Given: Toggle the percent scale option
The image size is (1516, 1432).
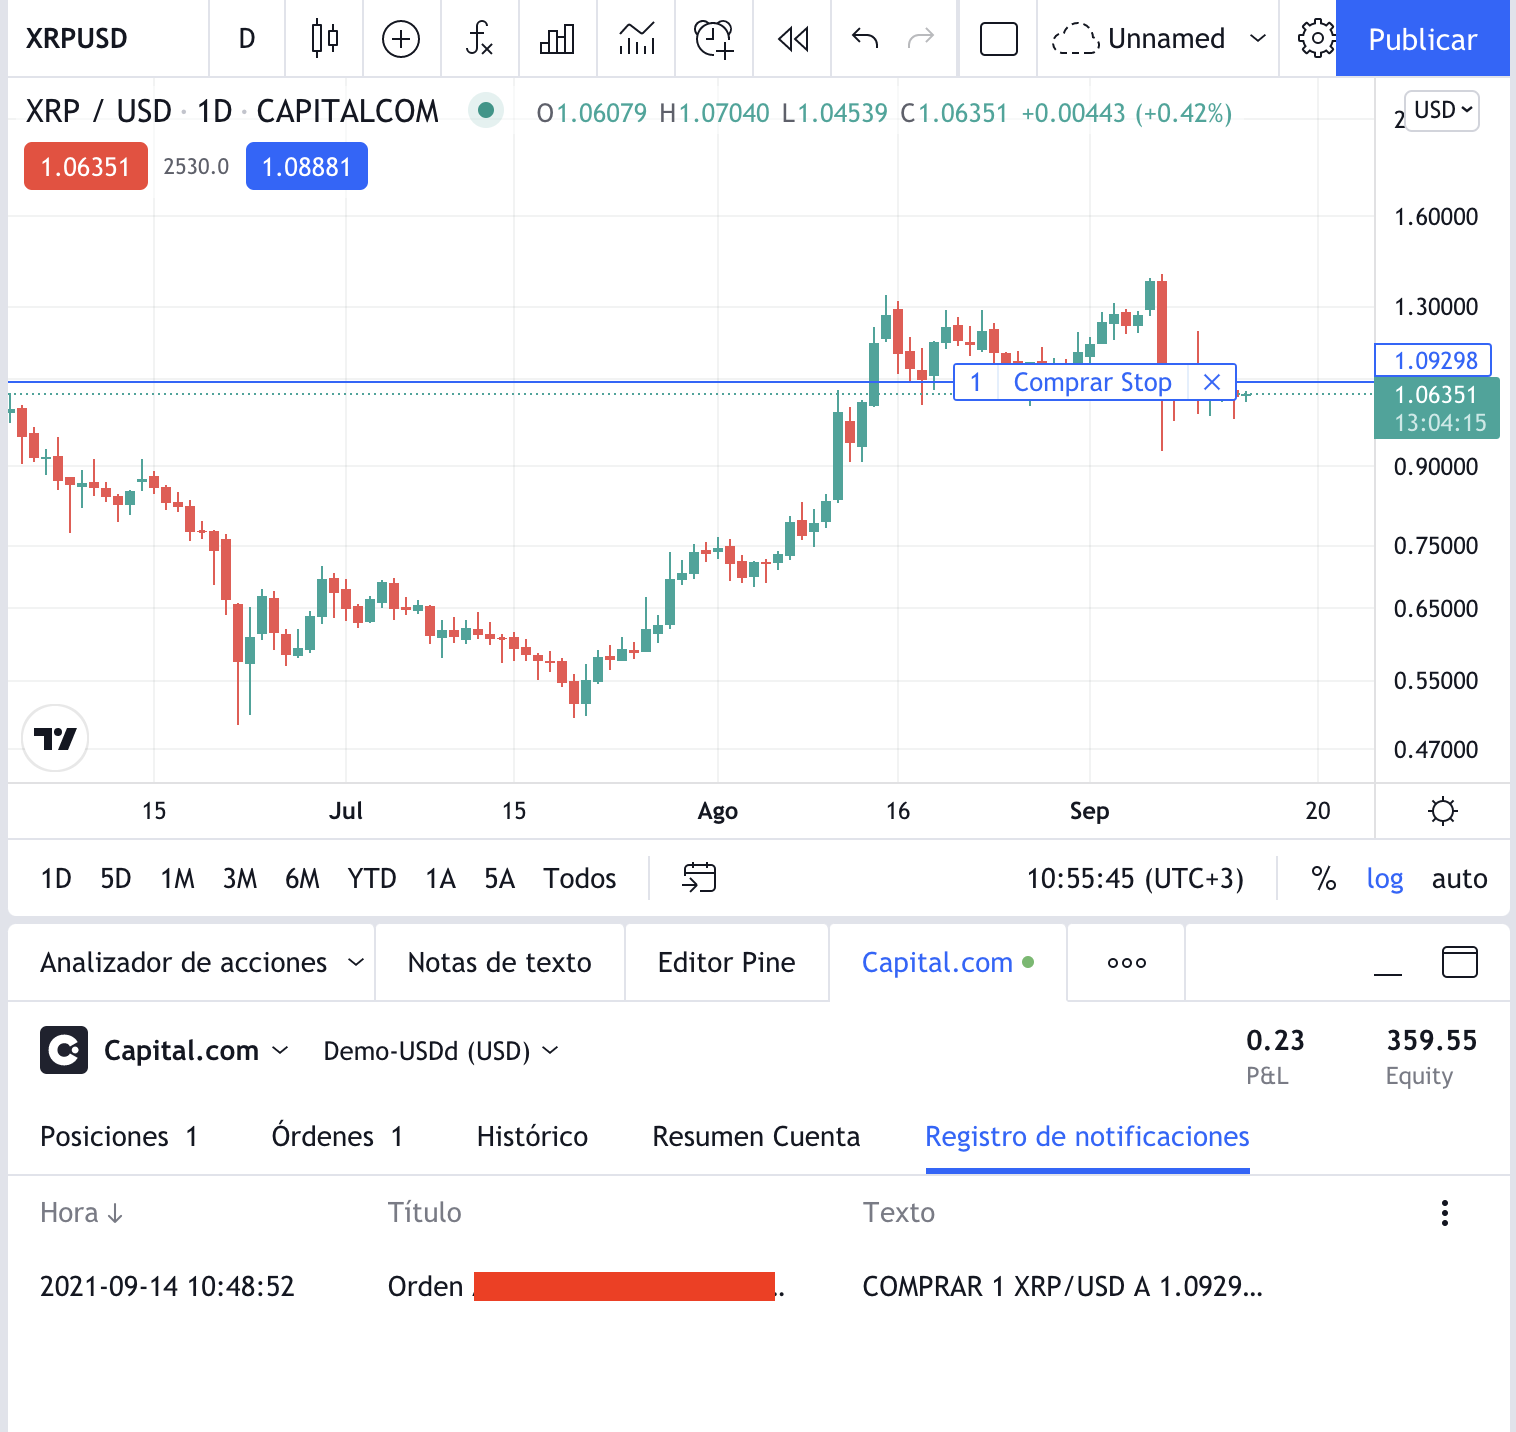Looking at the screenshot, I should click(x=1323, y=878).
